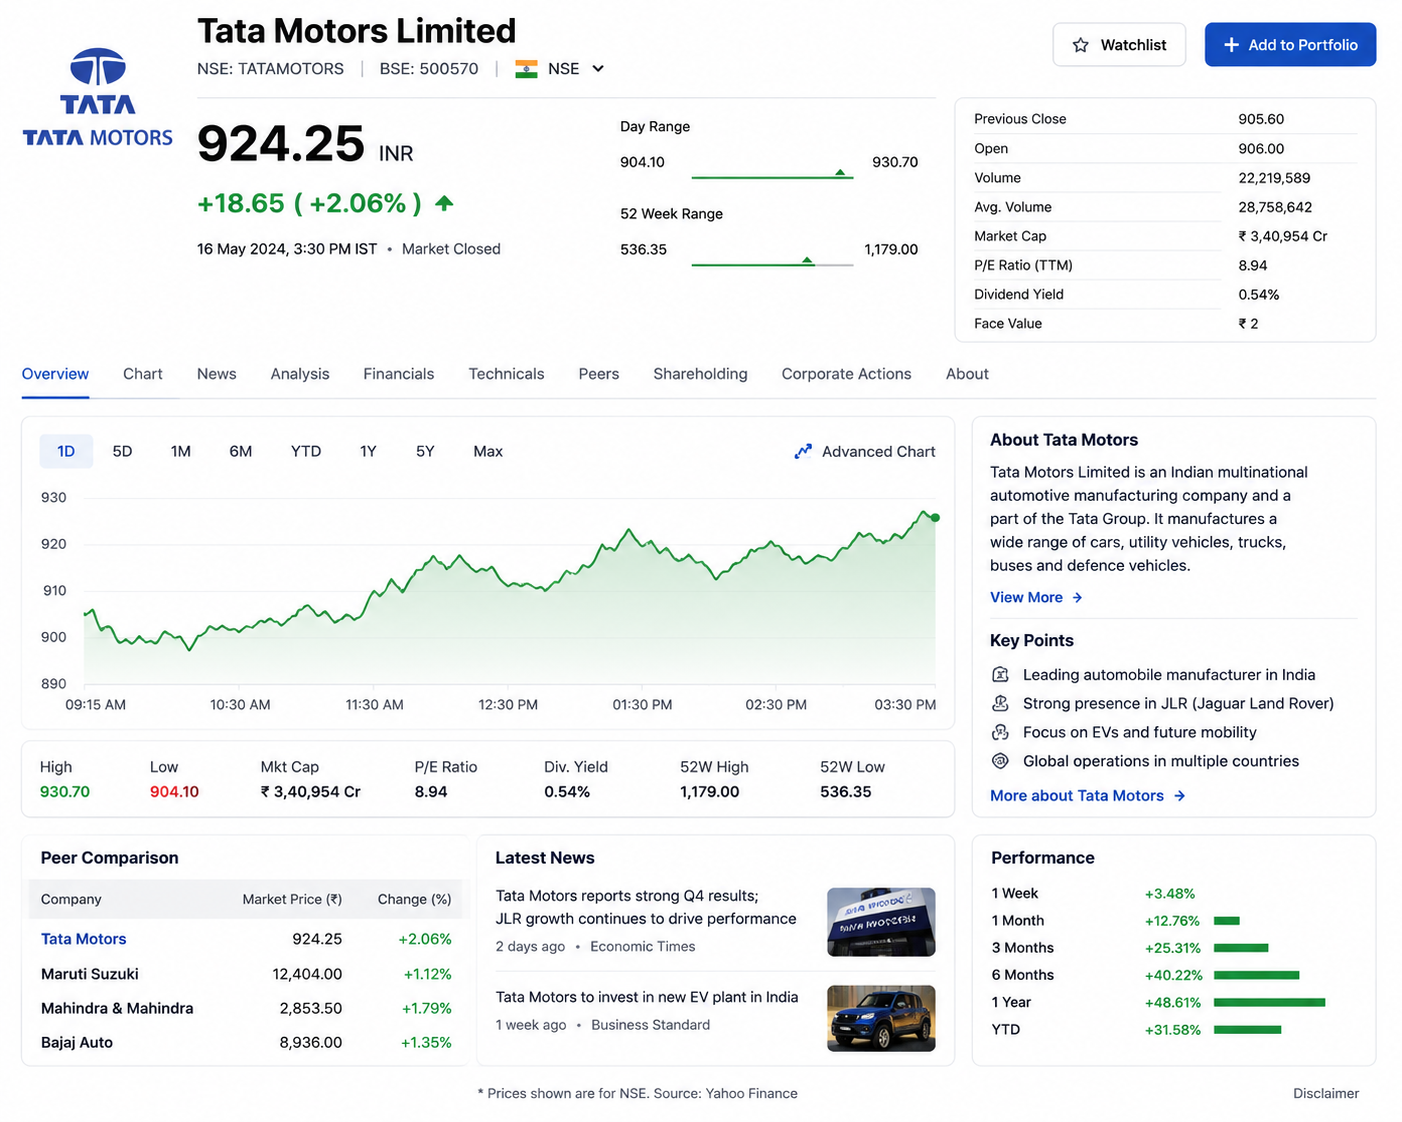Click the 52 Week Range indicator bar

[772, 263]
